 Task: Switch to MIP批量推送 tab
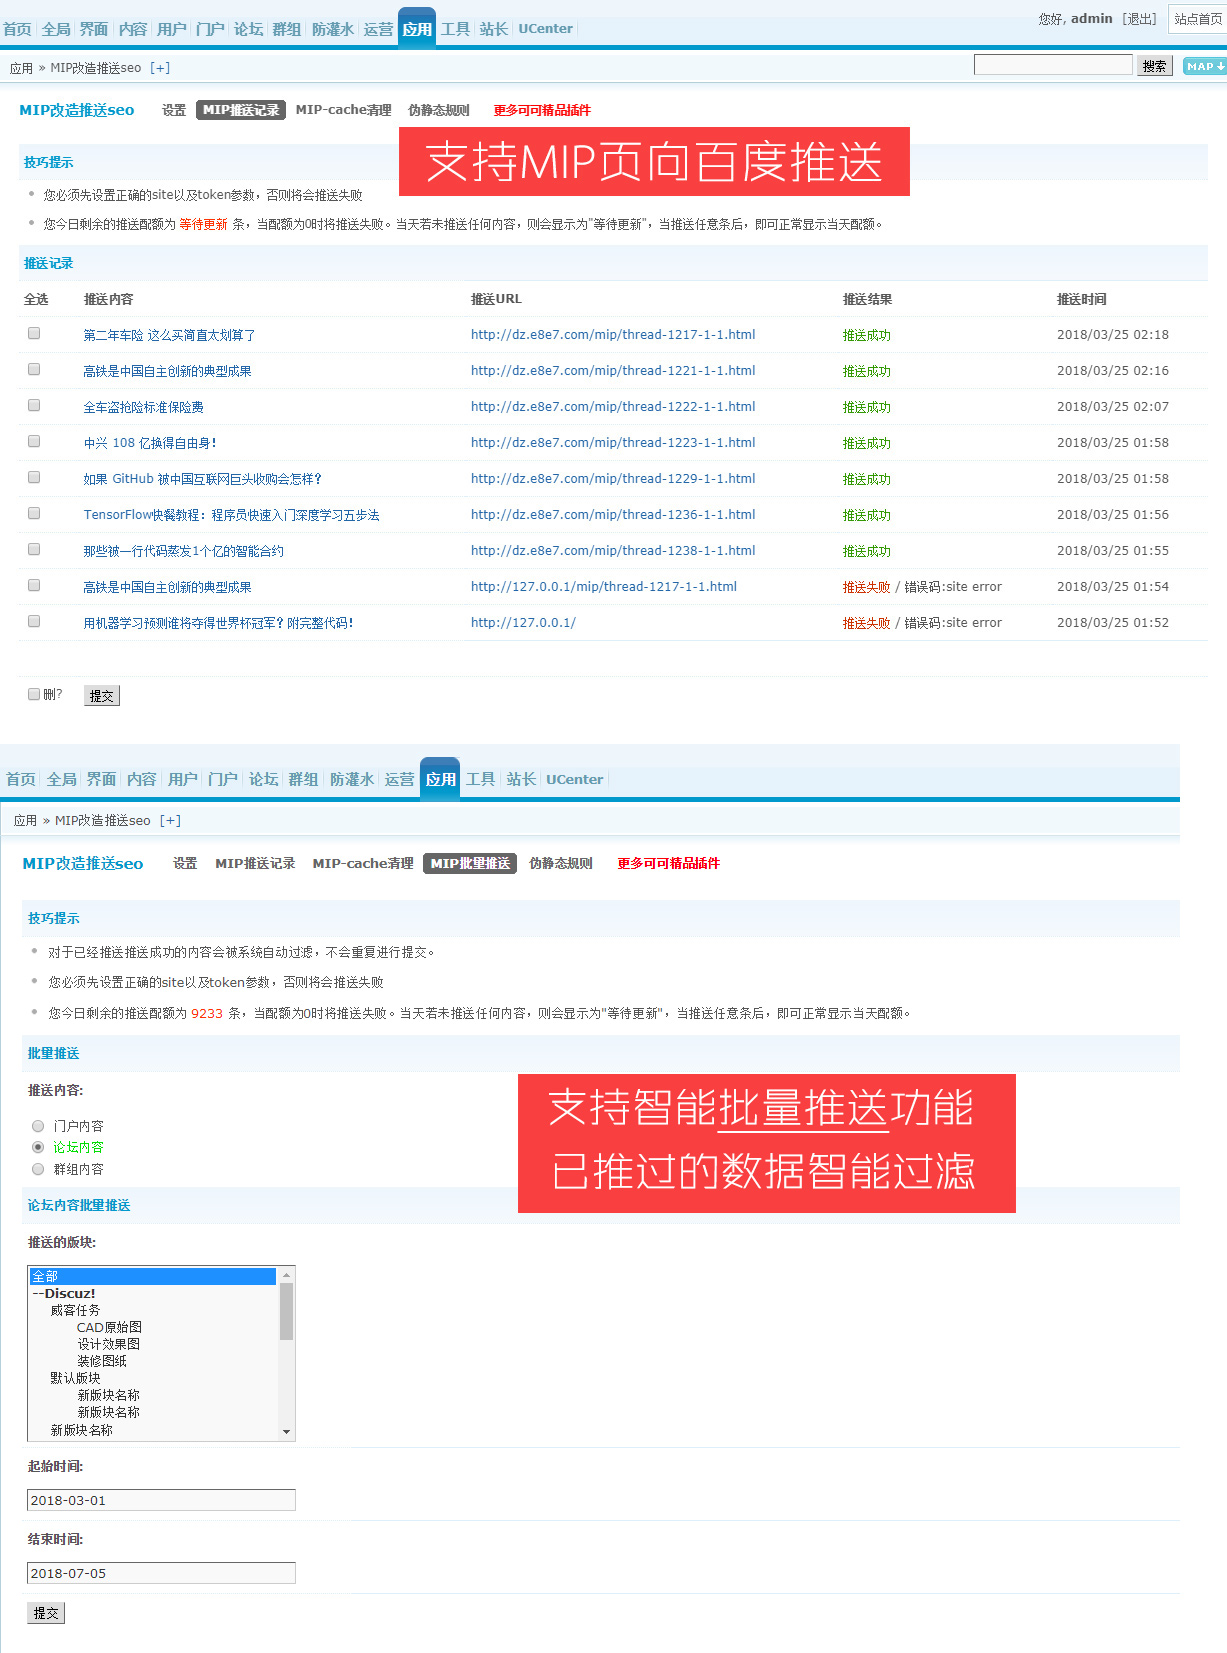470,863
